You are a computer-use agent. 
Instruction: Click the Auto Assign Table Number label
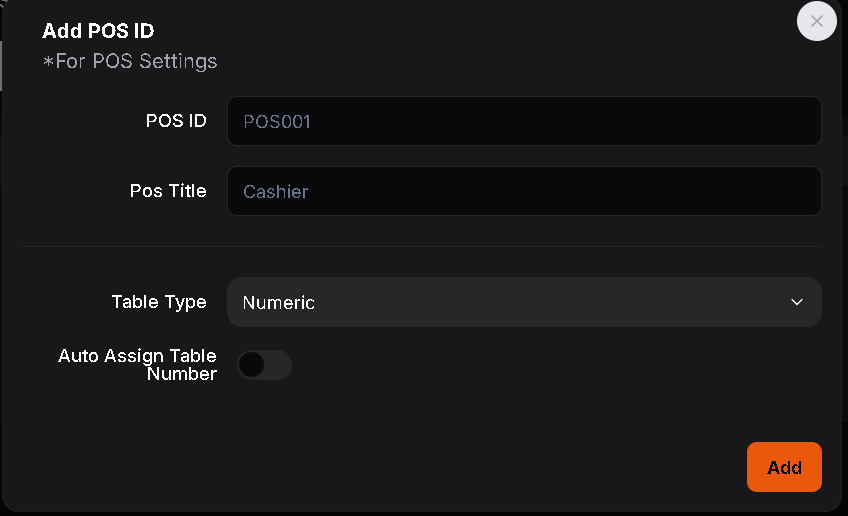pyautogui.click(x=138, y=364)
